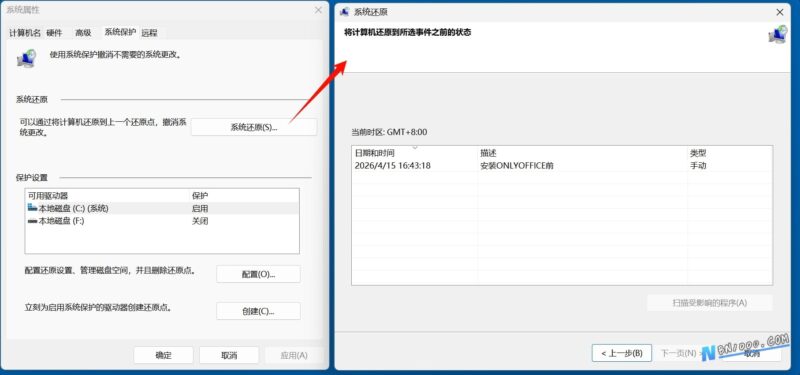The height and width of the screenshot is (375, 800).
Task: Click the 系统还原 title bar icon
Action: [344, 12]
